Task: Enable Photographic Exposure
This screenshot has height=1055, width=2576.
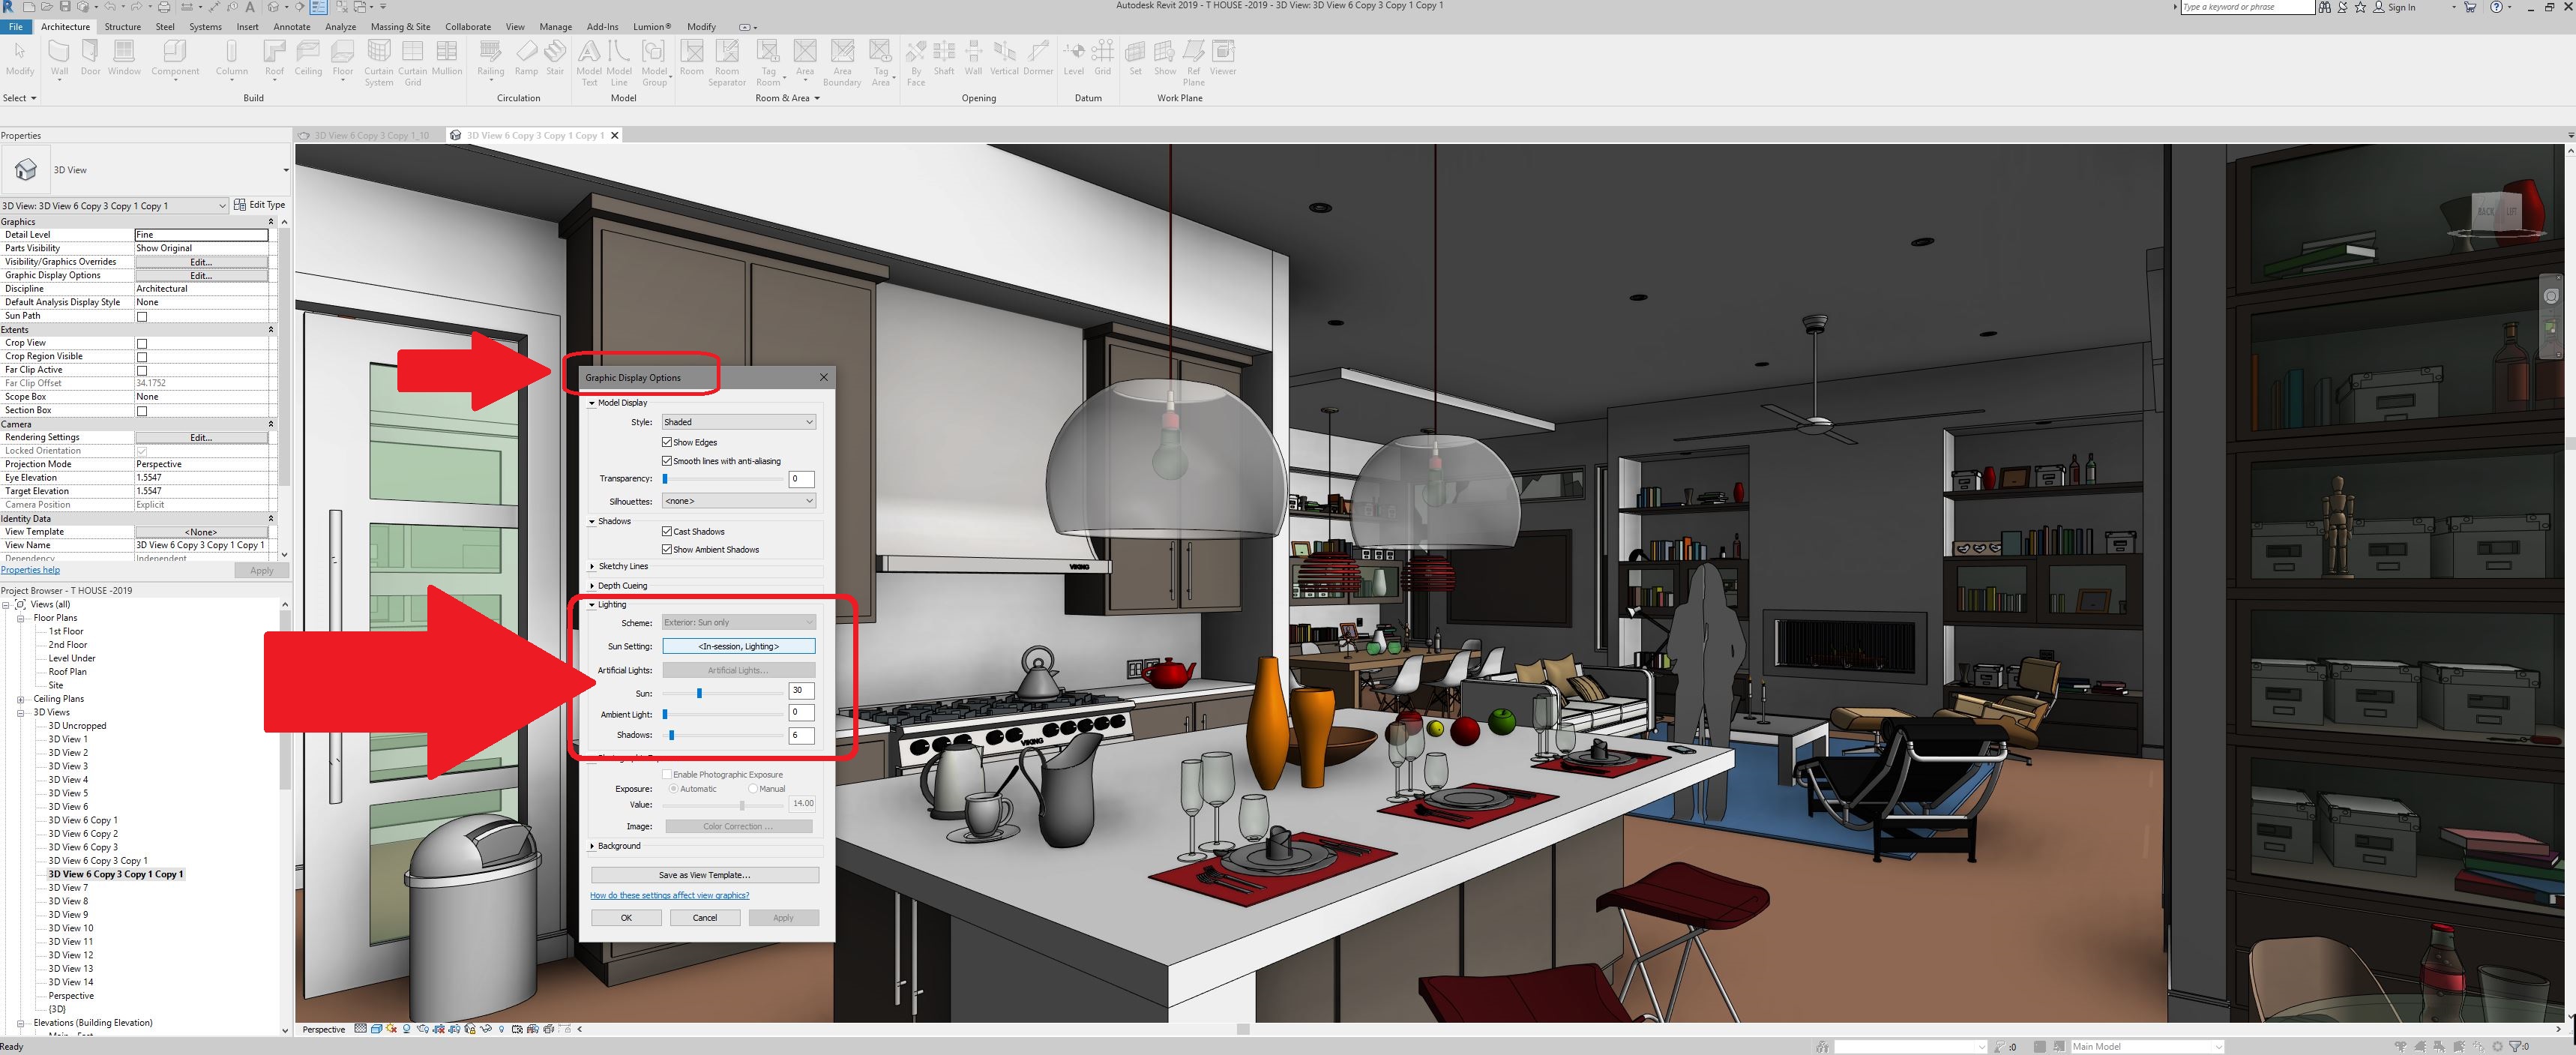Action: click(667, 774)
